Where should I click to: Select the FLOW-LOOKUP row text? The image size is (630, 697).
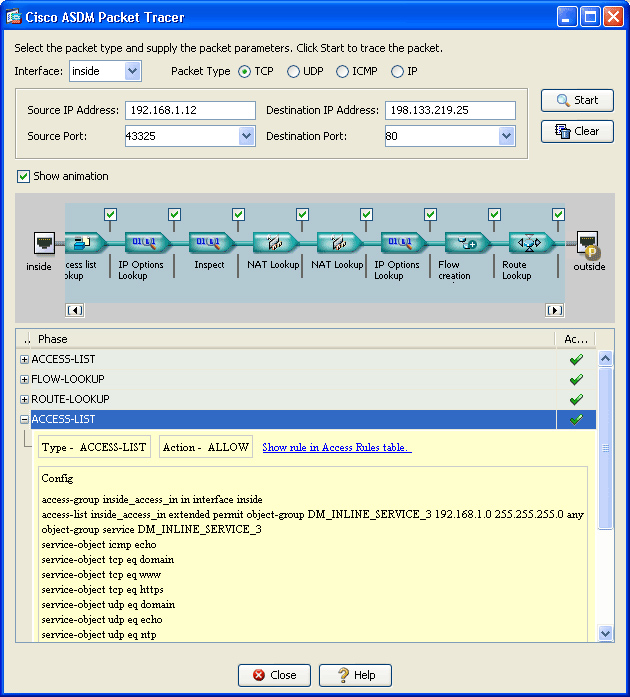point(68,379)
